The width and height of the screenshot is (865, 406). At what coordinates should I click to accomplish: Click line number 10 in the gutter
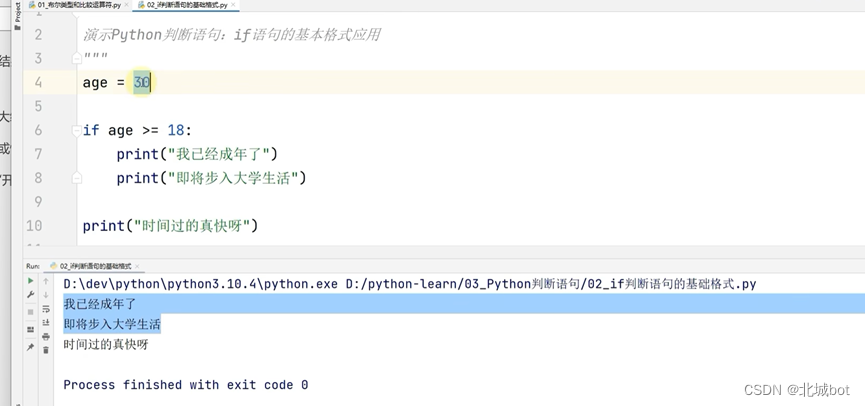click(x=34, y=226)
